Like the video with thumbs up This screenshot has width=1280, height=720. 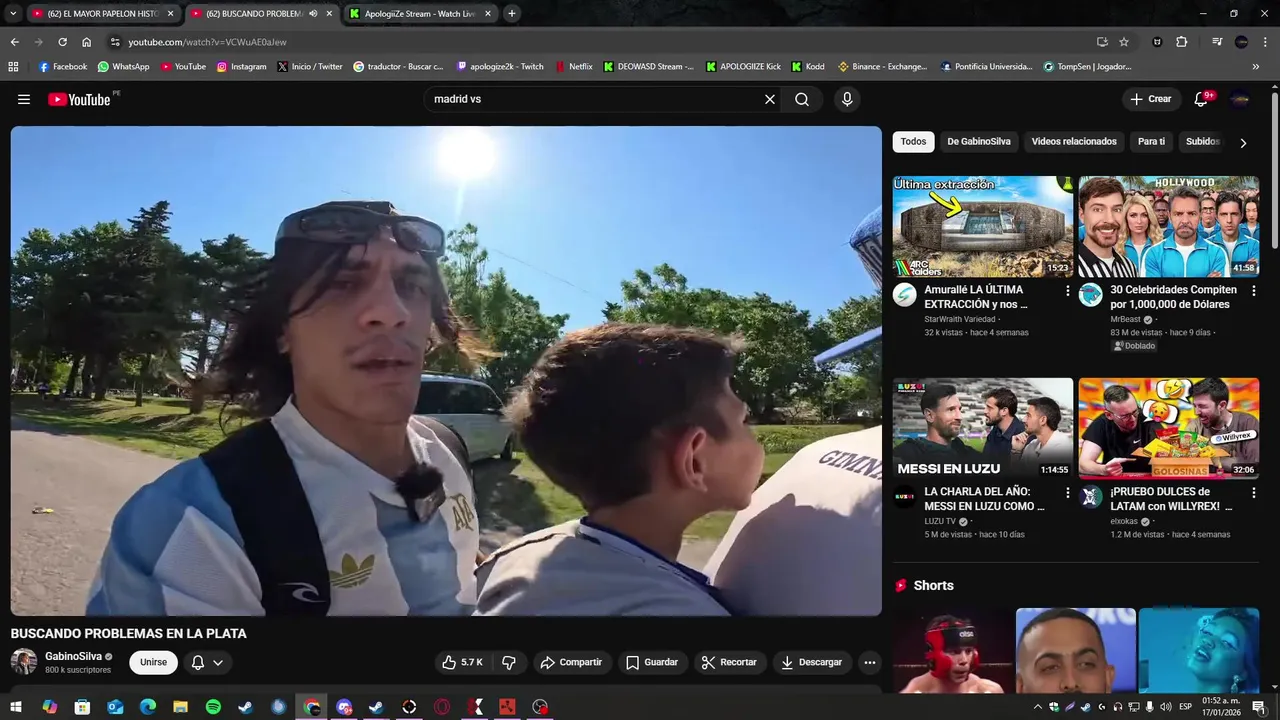pos(462,662)
